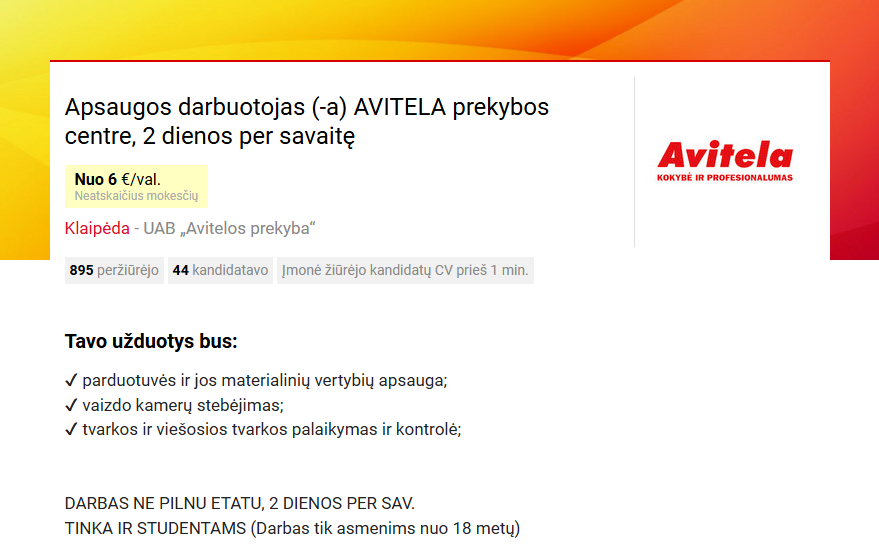879x546 pixels.
Task: Click the tvarkos ir viešosios tvarkos line
Action: (x=263, y=429)
